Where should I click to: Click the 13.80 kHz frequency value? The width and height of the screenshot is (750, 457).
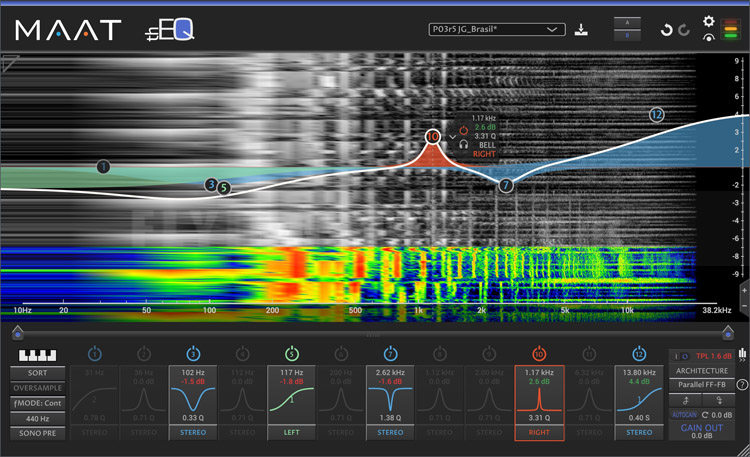639,372
